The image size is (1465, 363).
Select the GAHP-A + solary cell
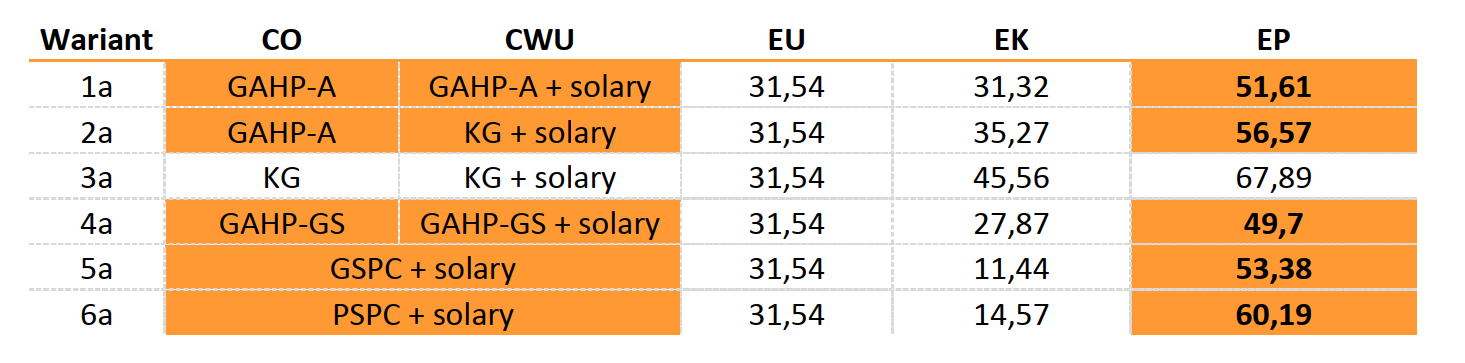(540, 87)
